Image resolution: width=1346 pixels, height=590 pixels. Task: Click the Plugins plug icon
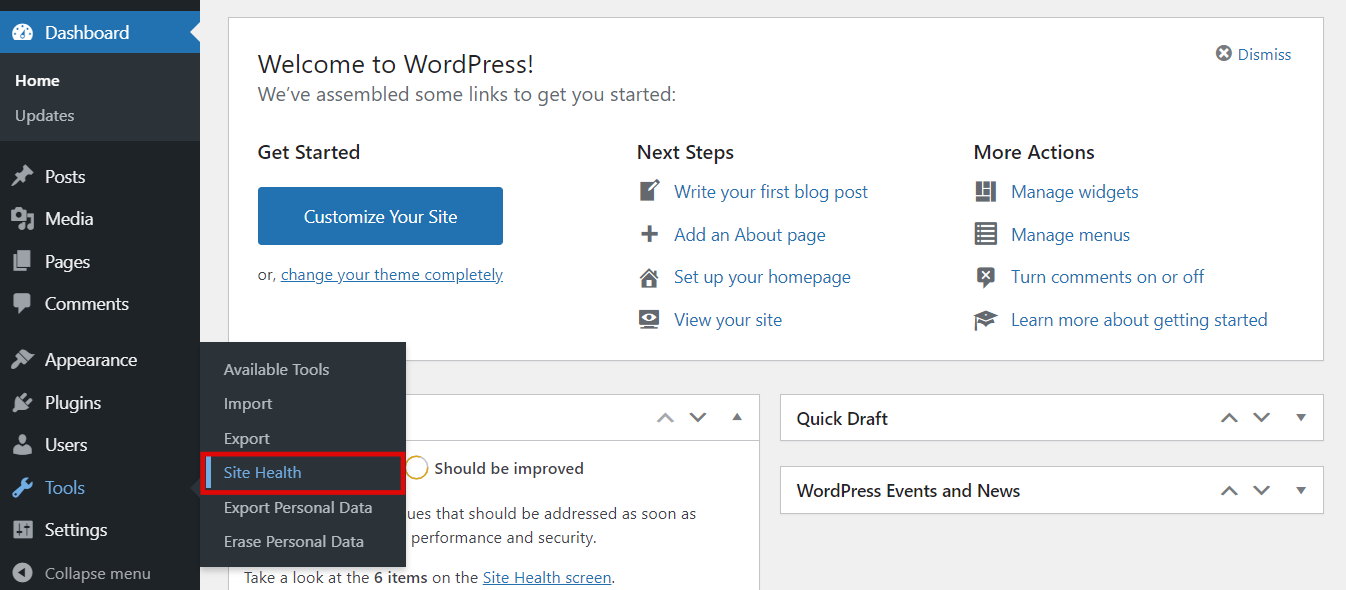pyautogui.click(x=22, y=403)
